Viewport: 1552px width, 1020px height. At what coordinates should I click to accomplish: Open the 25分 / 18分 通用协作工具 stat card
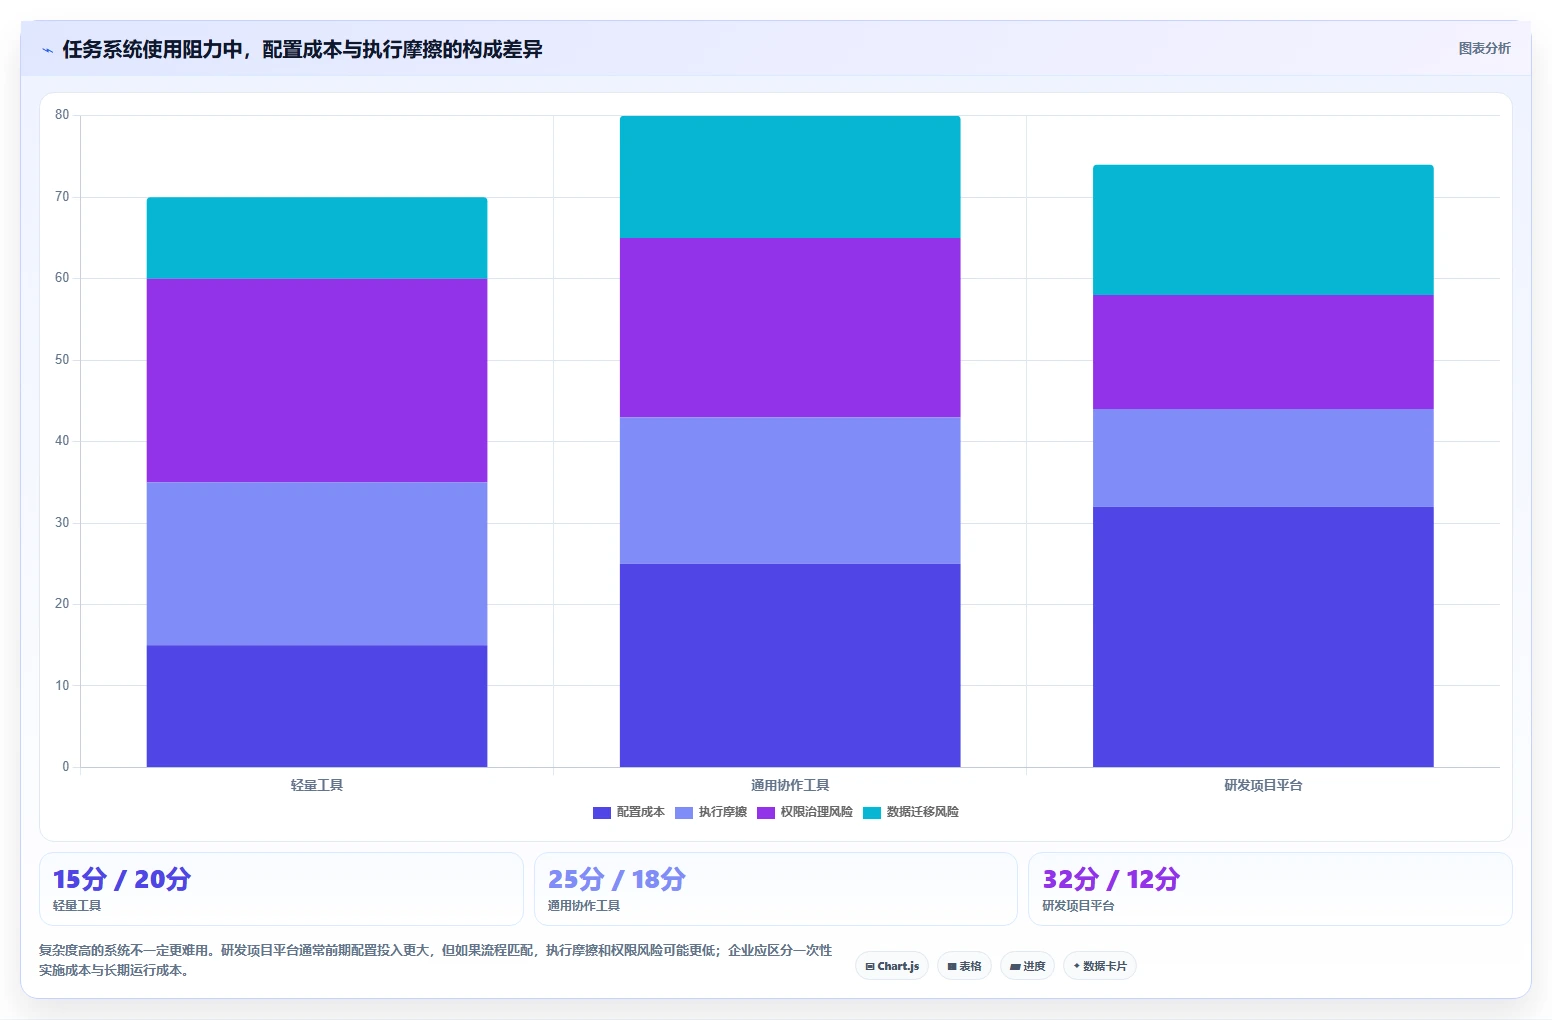click(x=776, y=889)
